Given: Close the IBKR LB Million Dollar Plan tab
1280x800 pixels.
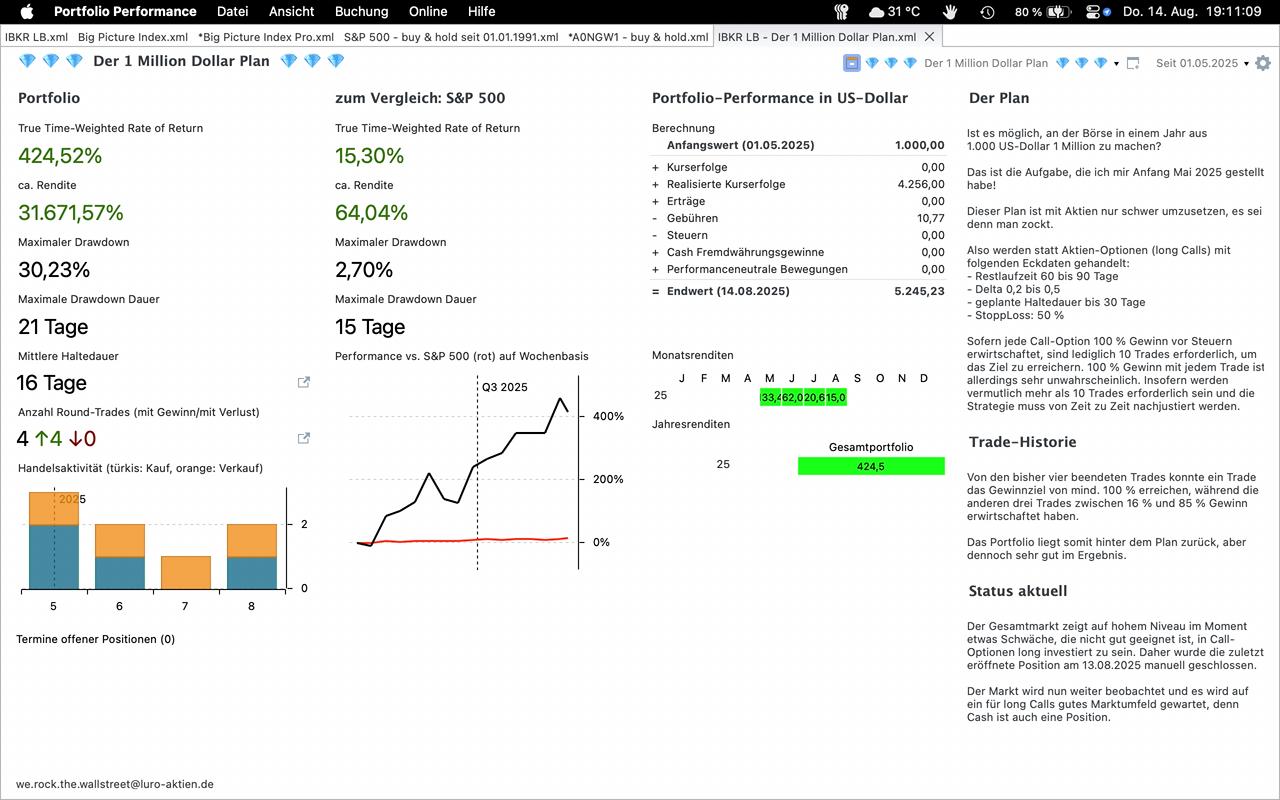Looking at the screenshot, I should (x=929, y=36).
